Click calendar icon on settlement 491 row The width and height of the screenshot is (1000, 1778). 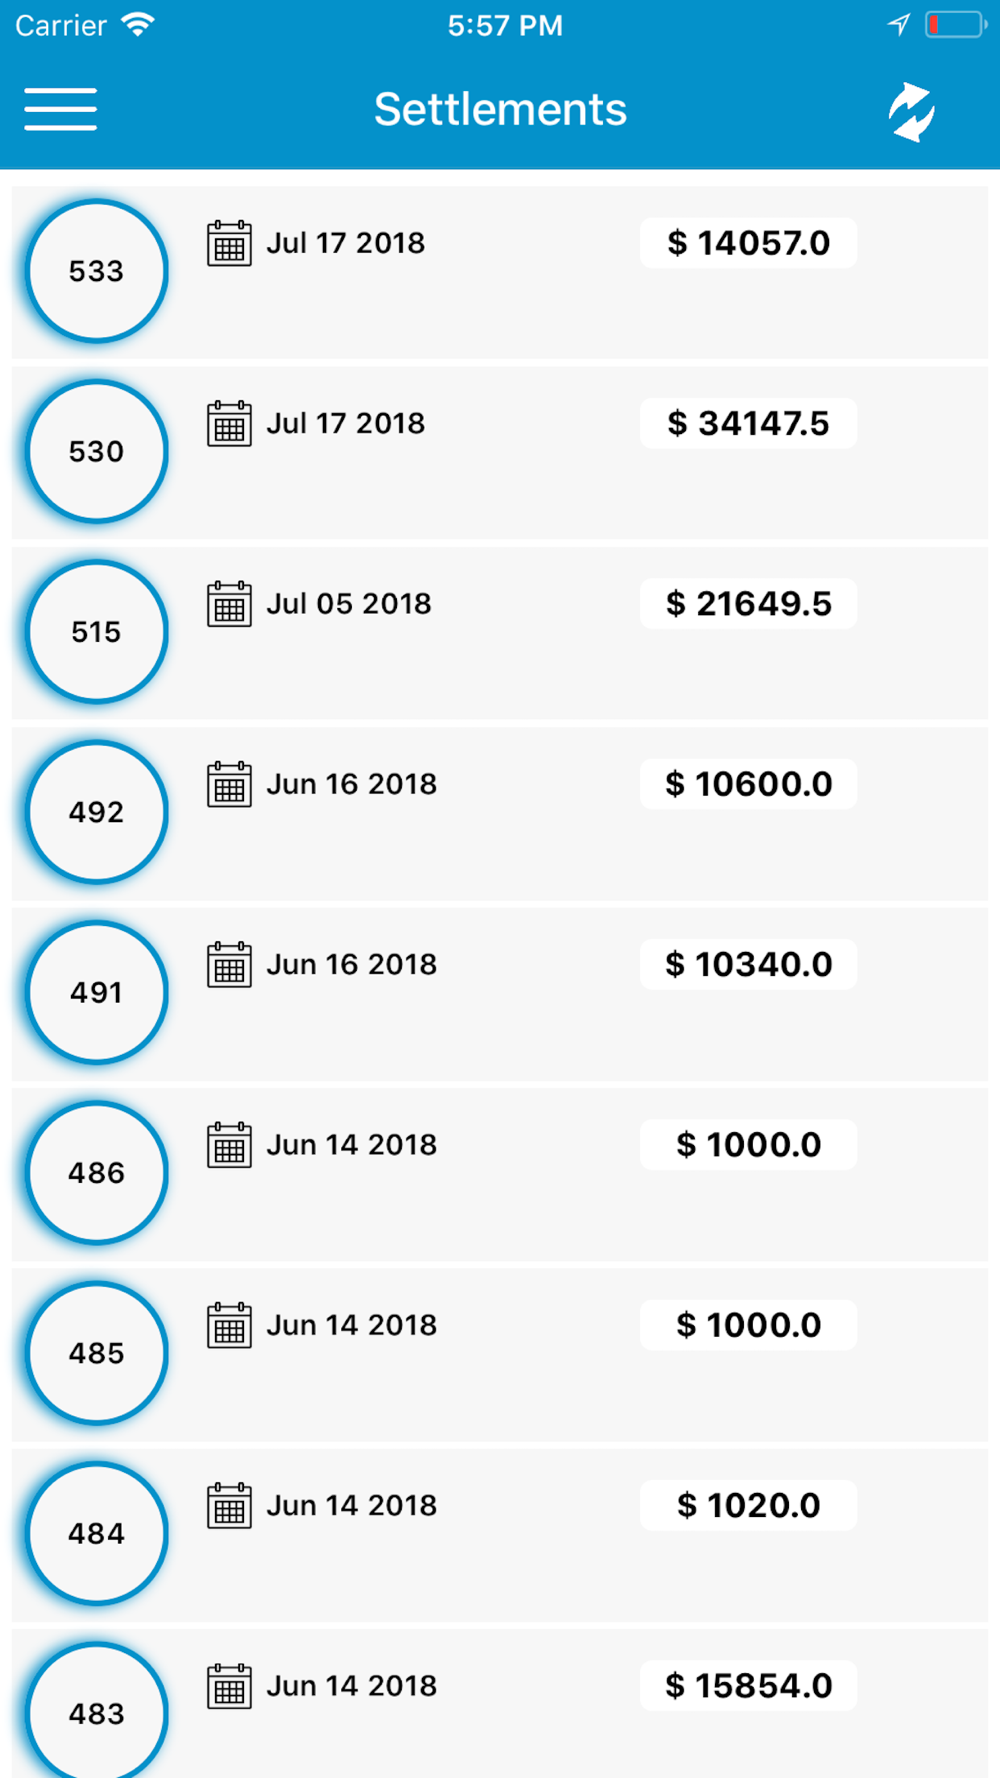(x=229, y=965)
